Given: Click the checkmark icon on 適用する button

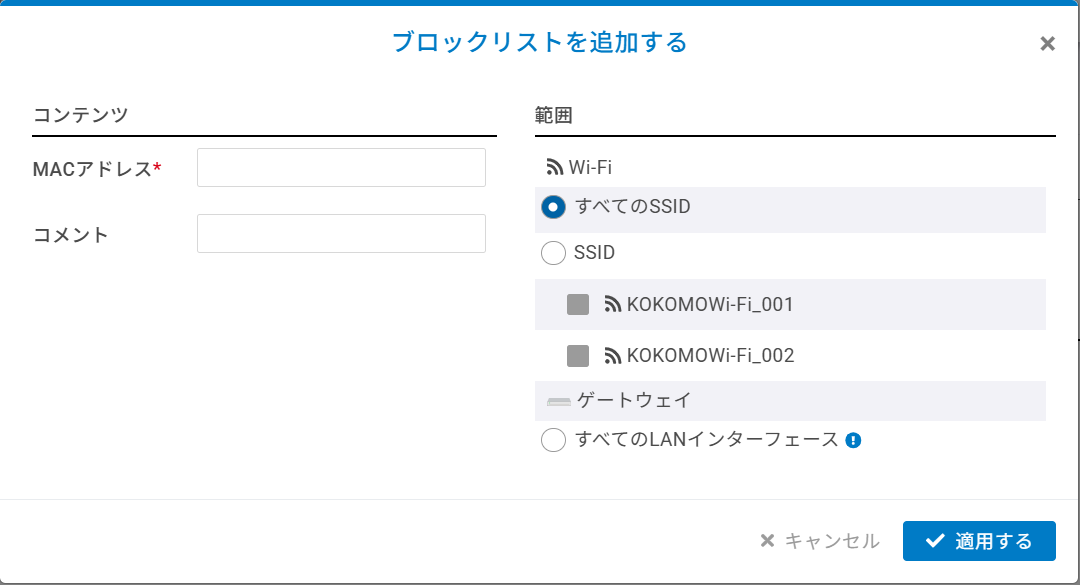Looking at the screenshot, I should [935, 541].
